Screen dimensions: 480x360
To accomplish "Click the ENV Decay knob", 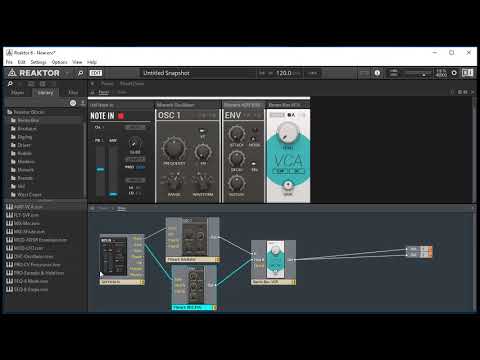I will [x=236, y=159].
